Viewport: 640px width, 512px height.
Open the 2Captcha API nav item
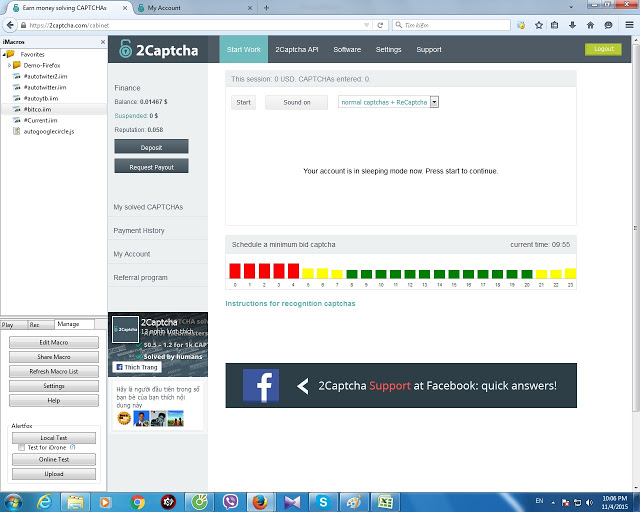click(x=297, y=49)
